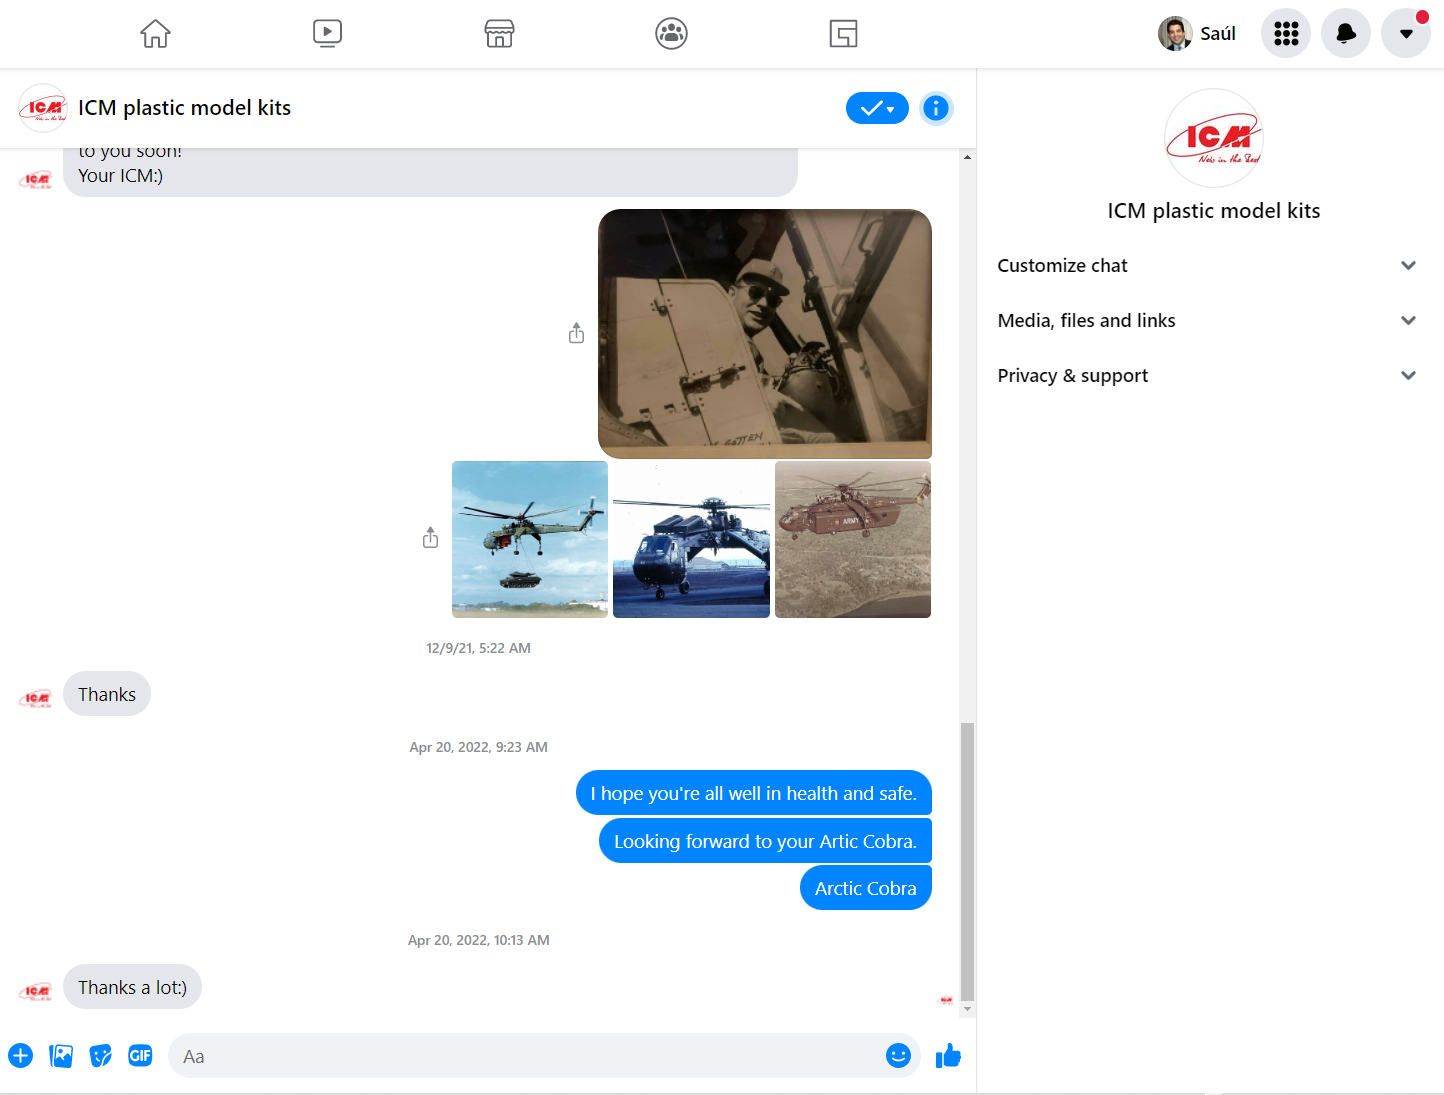
Task: Open the Home feed icon
Action: pyautogui.click(x=155, y=34)
